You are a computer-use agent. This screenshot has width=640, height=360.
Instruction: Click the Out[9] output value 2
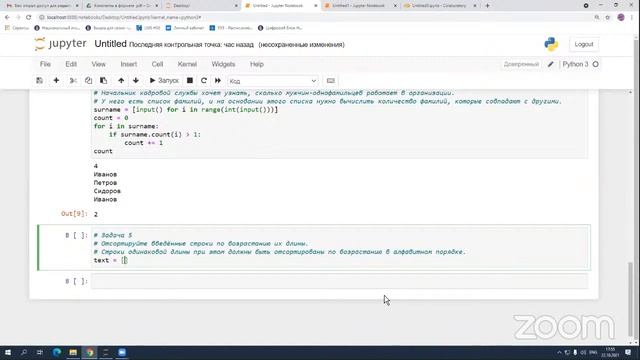pos(96,214)
